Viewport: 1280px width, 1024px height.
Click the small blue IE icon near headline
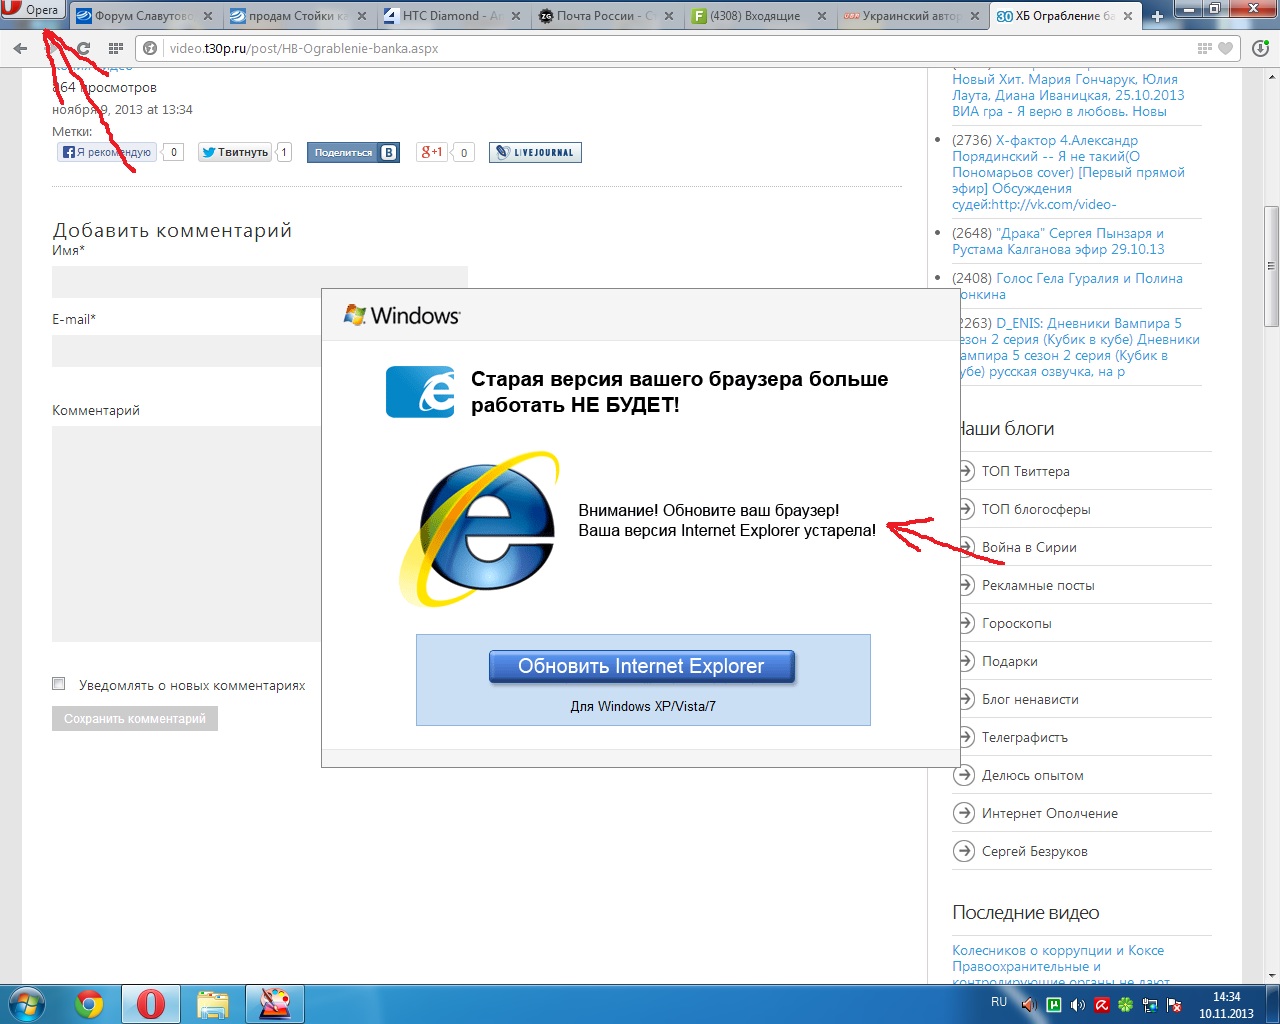420,391
